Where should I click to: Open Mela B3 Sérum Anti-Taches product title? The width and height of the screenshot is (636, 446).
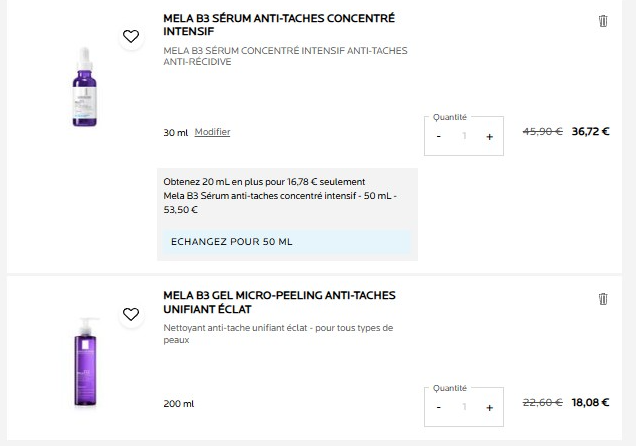coord(279,25)
